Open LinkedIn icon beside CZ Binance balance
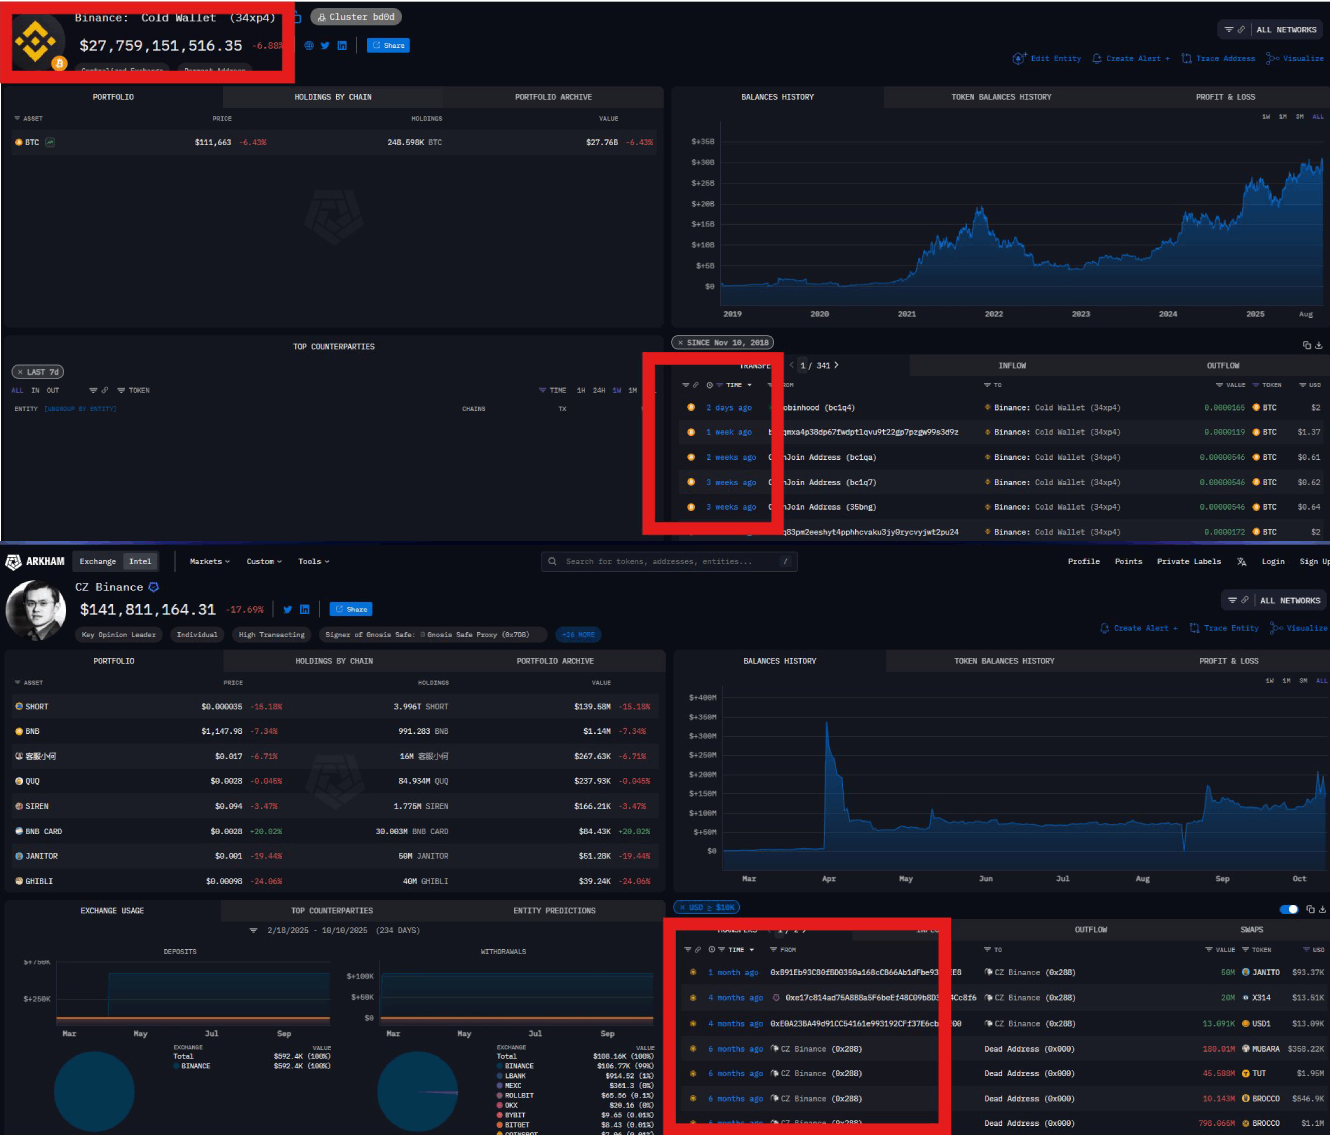This screenshot has width=1330, height=1135. (x=305, y=609)
